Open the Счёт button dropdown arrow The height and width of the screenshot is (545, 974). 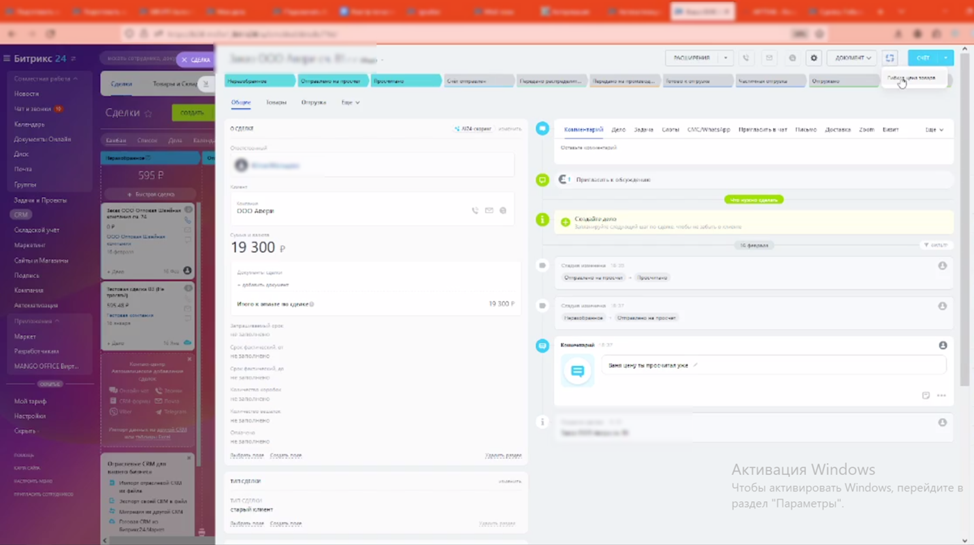[x=945, y=58]
